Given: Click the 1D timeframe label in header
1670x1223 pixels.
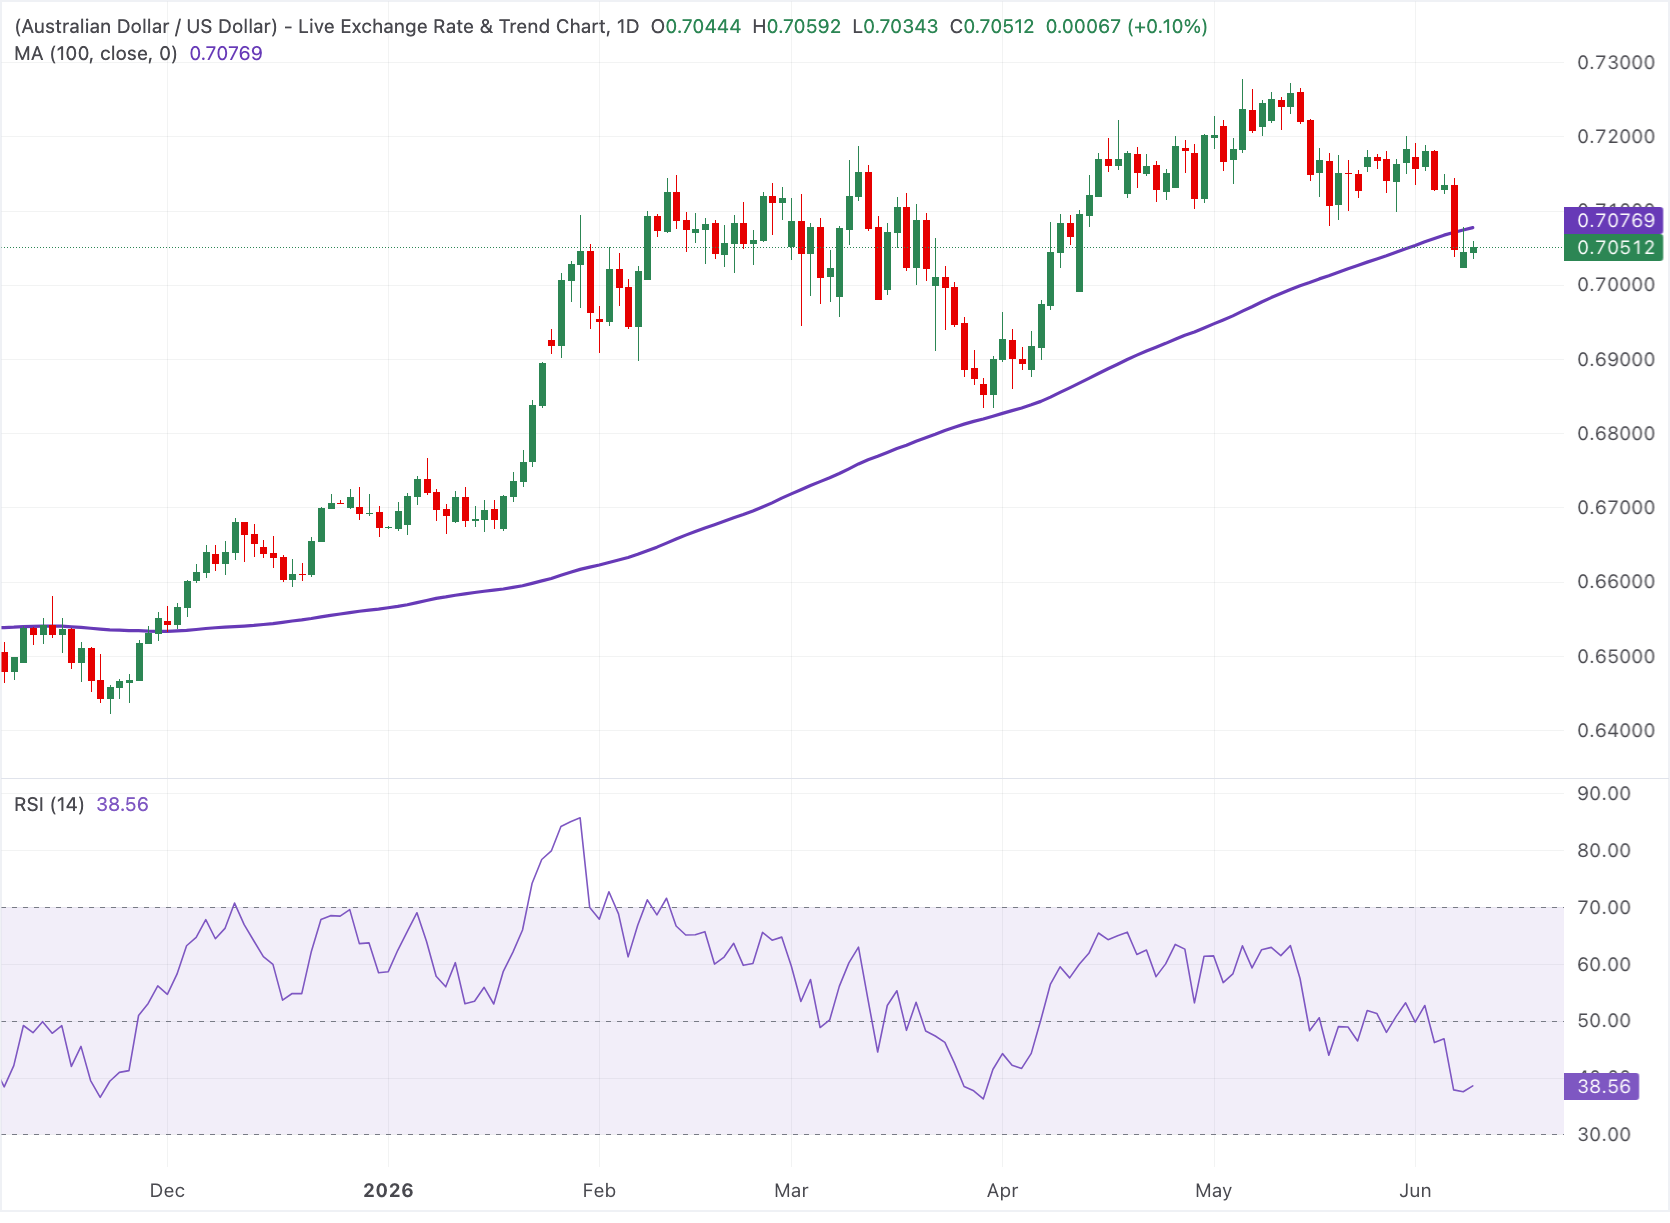Looking at the screenshot, I should point(627,27).
